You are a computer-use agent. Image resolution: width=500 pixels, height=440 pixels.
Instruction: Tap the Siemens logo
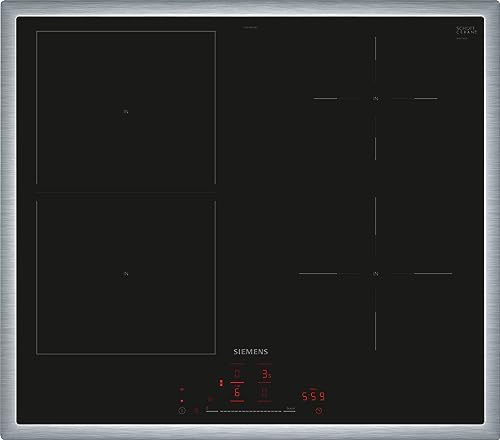251,351
